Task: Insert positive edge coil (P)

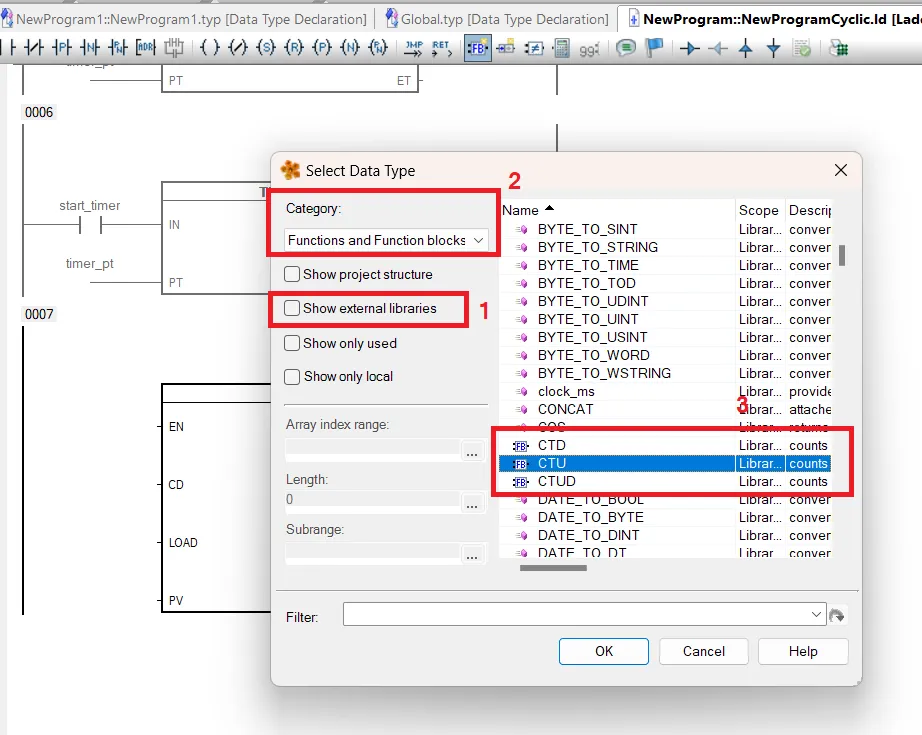Action: point(322,48)
